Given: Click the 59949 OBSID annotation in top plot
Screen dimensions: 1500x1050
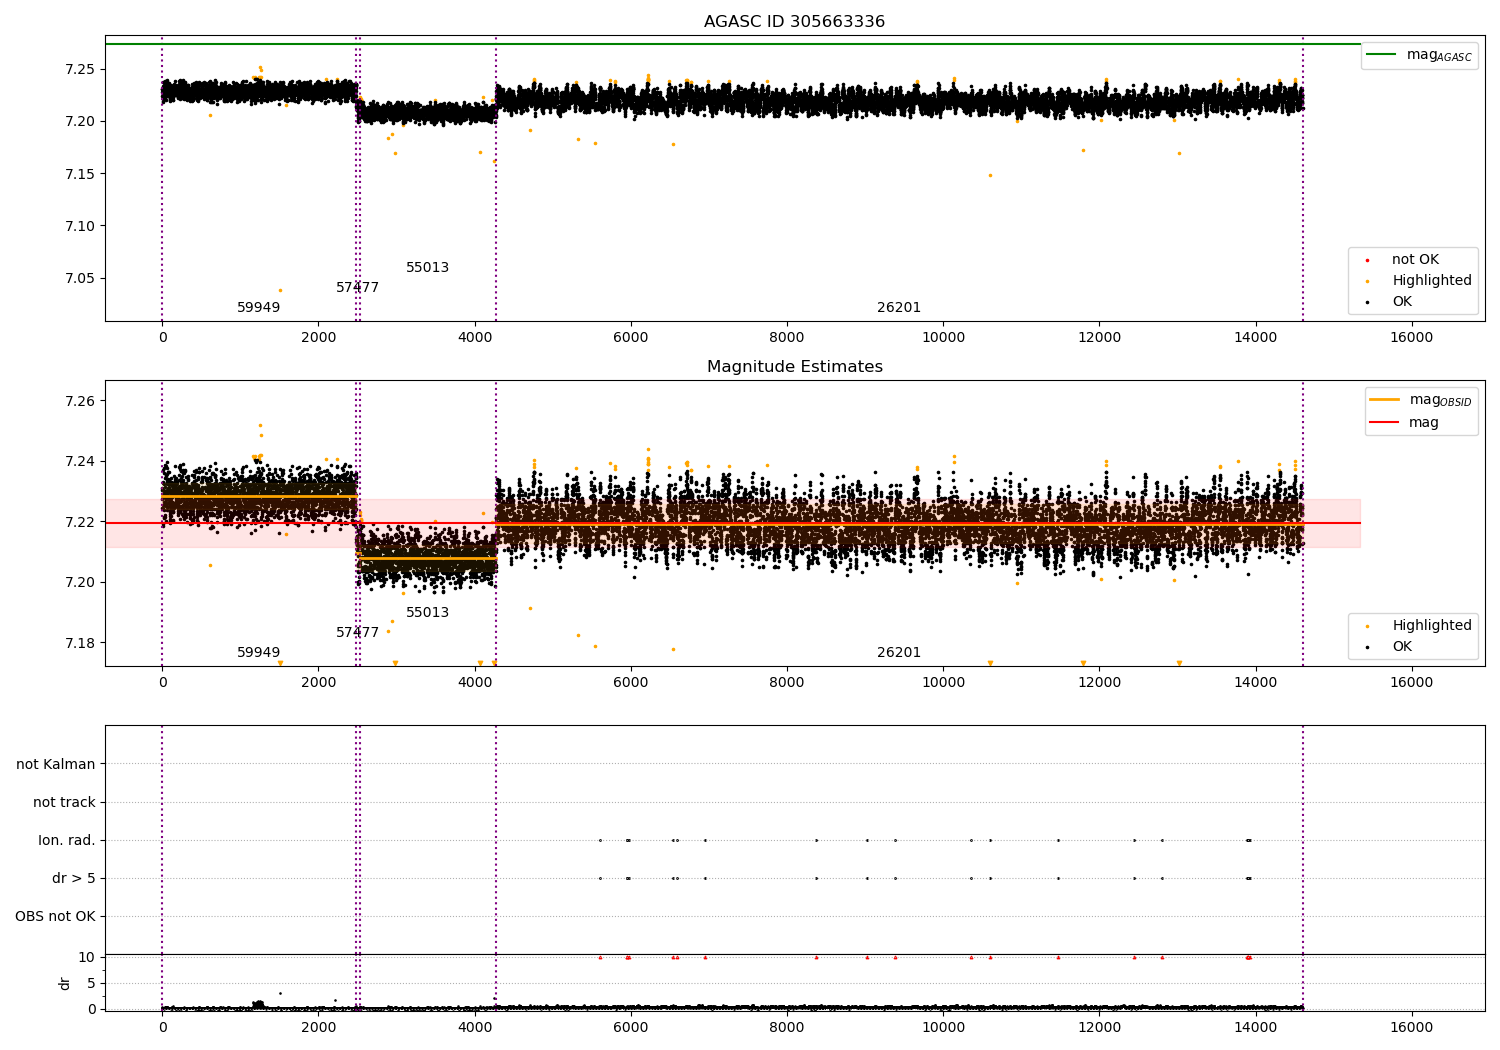Looking at the screenshot, I should pos(258,308).
